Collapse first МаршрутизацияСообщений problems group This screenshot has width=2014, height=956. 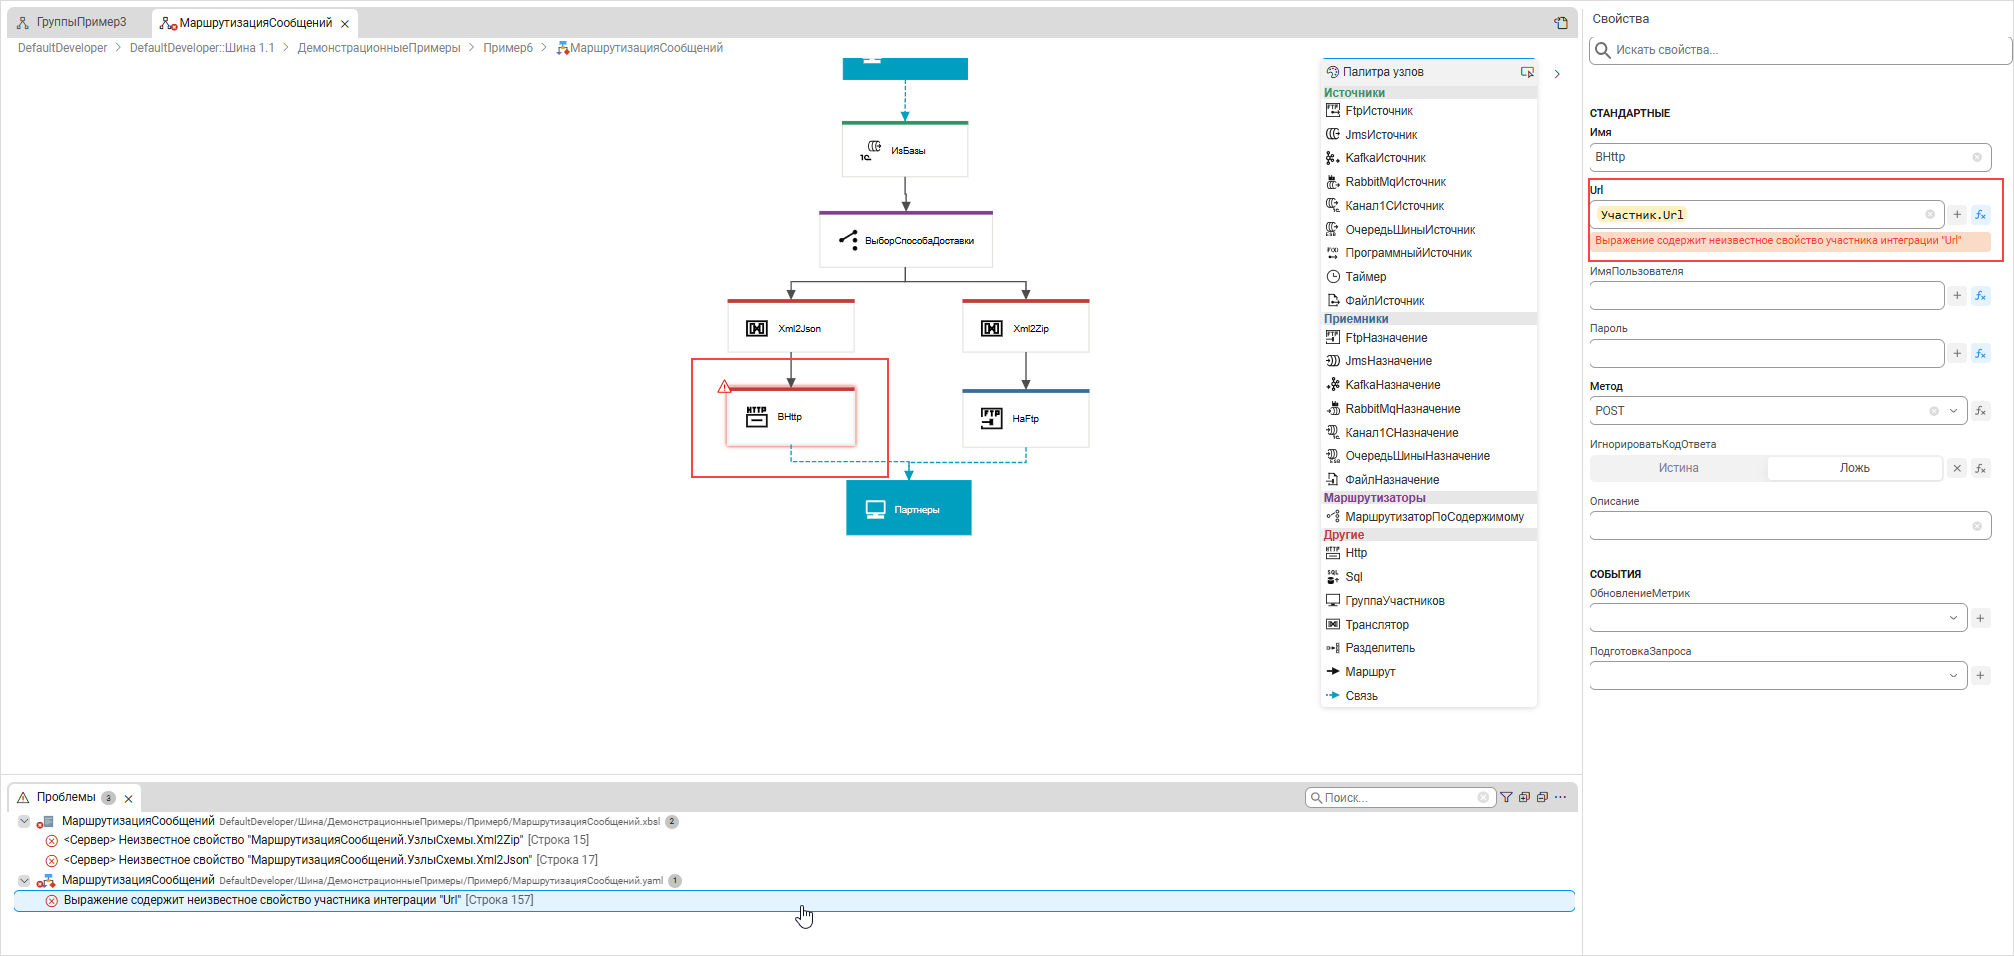[x=24, y=822]
